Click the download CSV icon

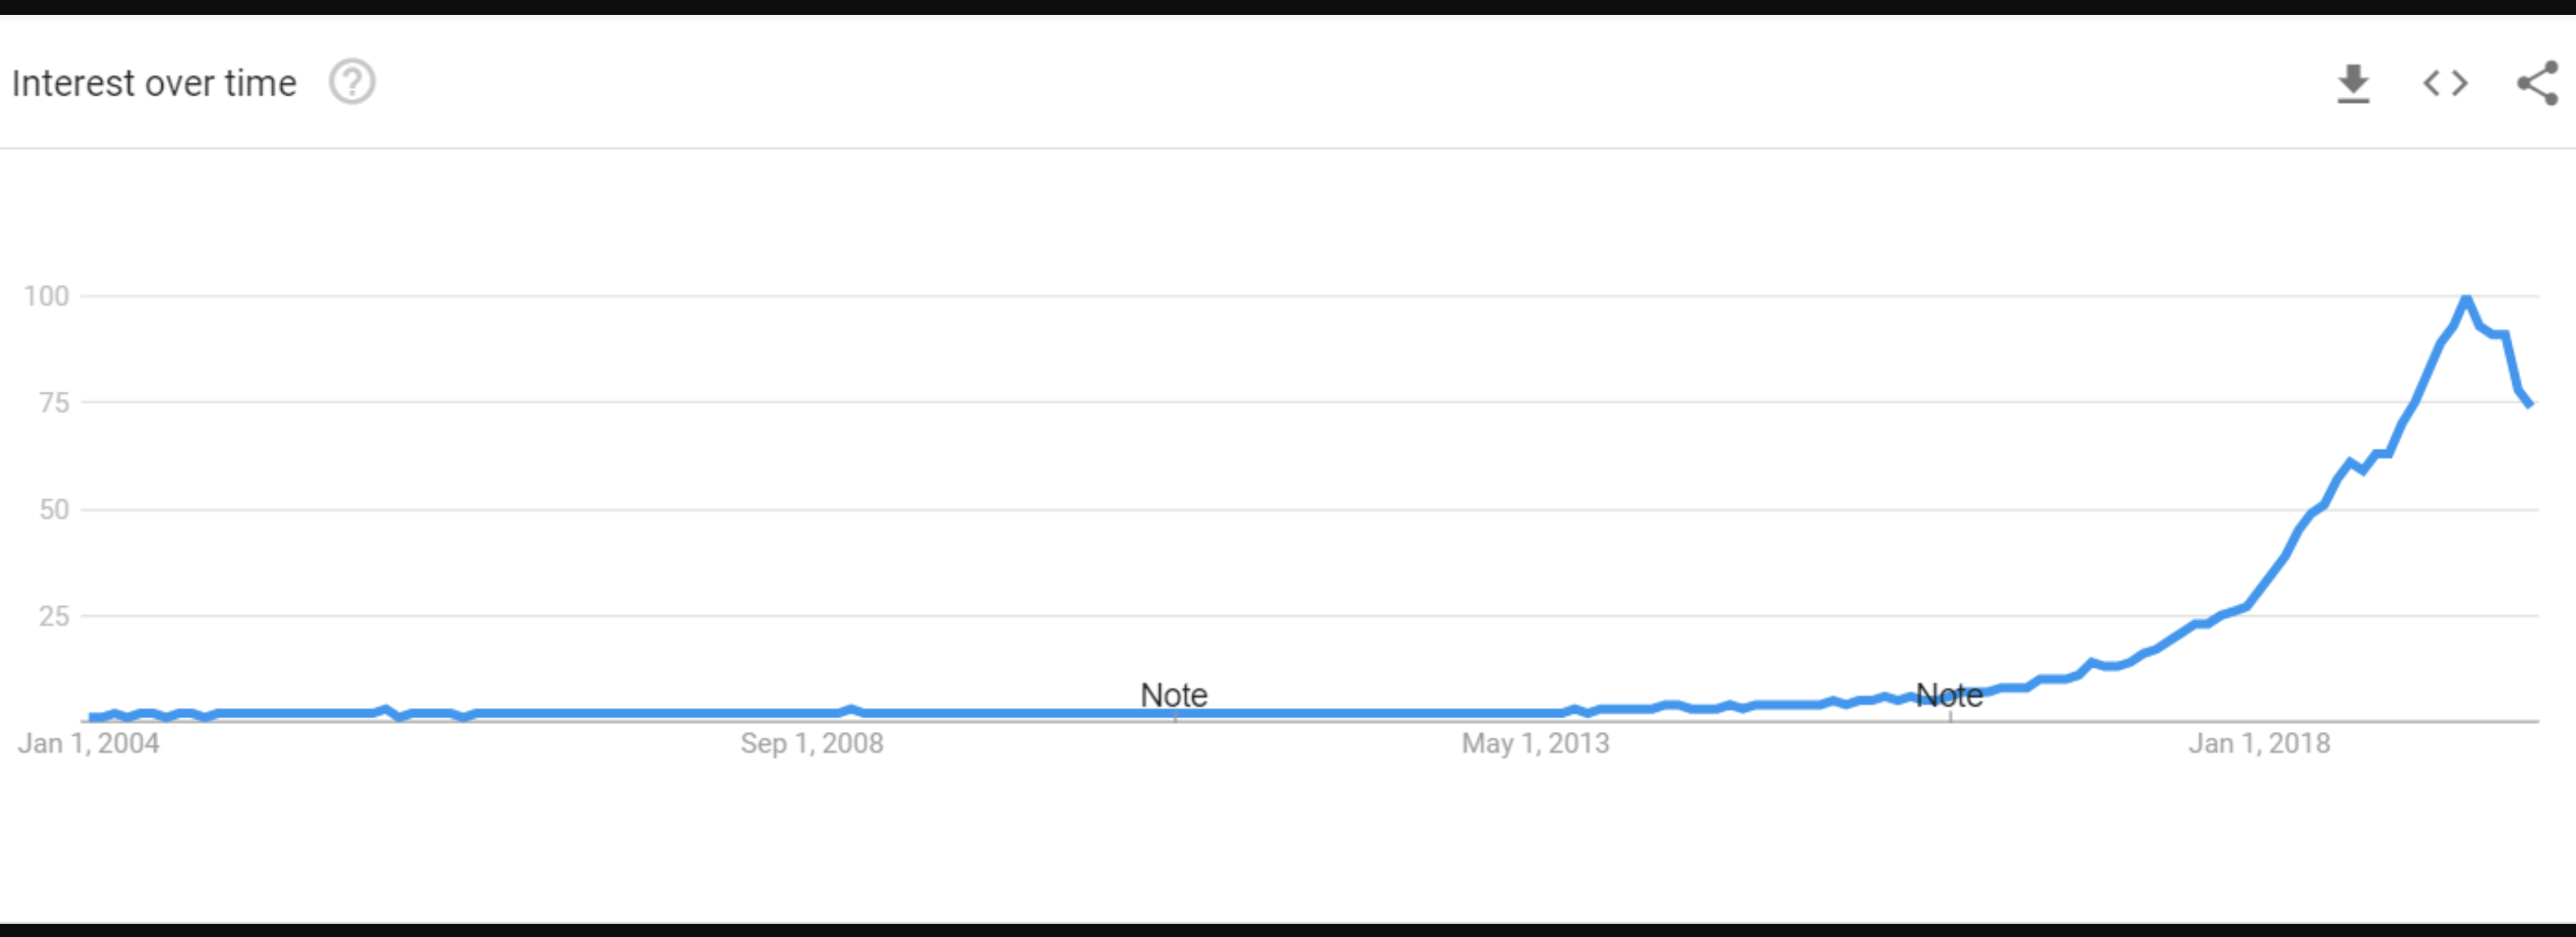click(x=2353, y=84)
